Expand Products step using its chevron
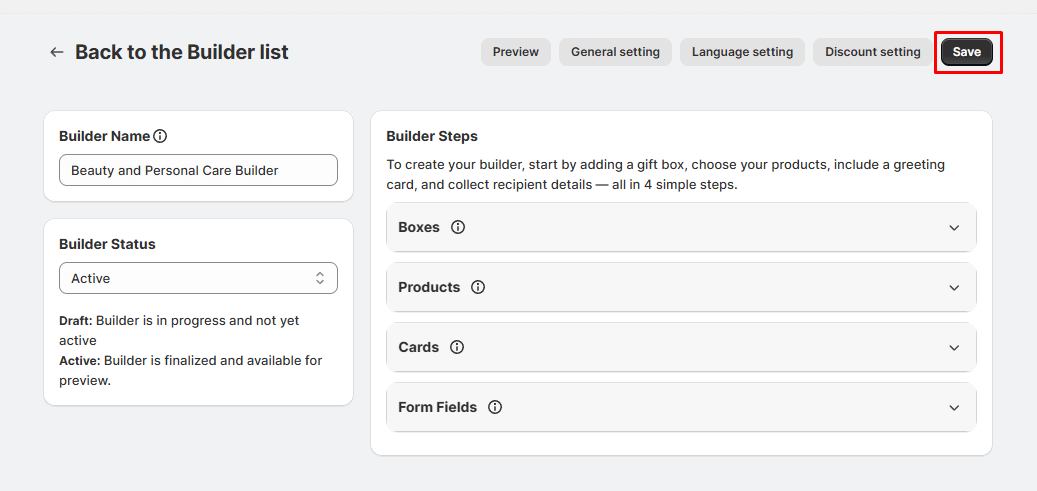The image size is (1037, 491). (x=954, y=288)
